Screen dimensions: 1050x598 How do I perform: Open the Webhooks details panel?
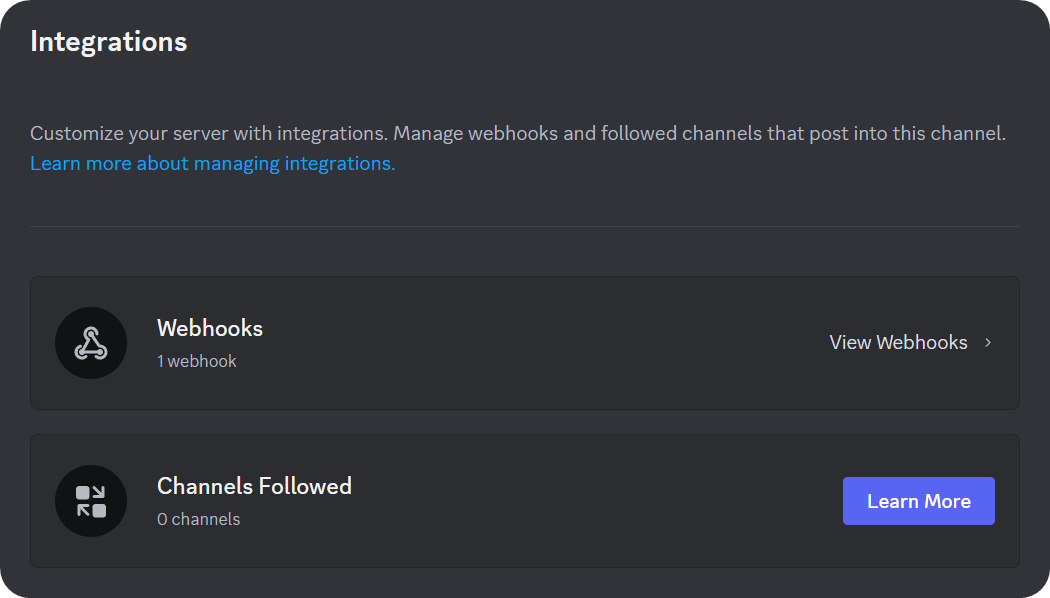pos(898,342)
